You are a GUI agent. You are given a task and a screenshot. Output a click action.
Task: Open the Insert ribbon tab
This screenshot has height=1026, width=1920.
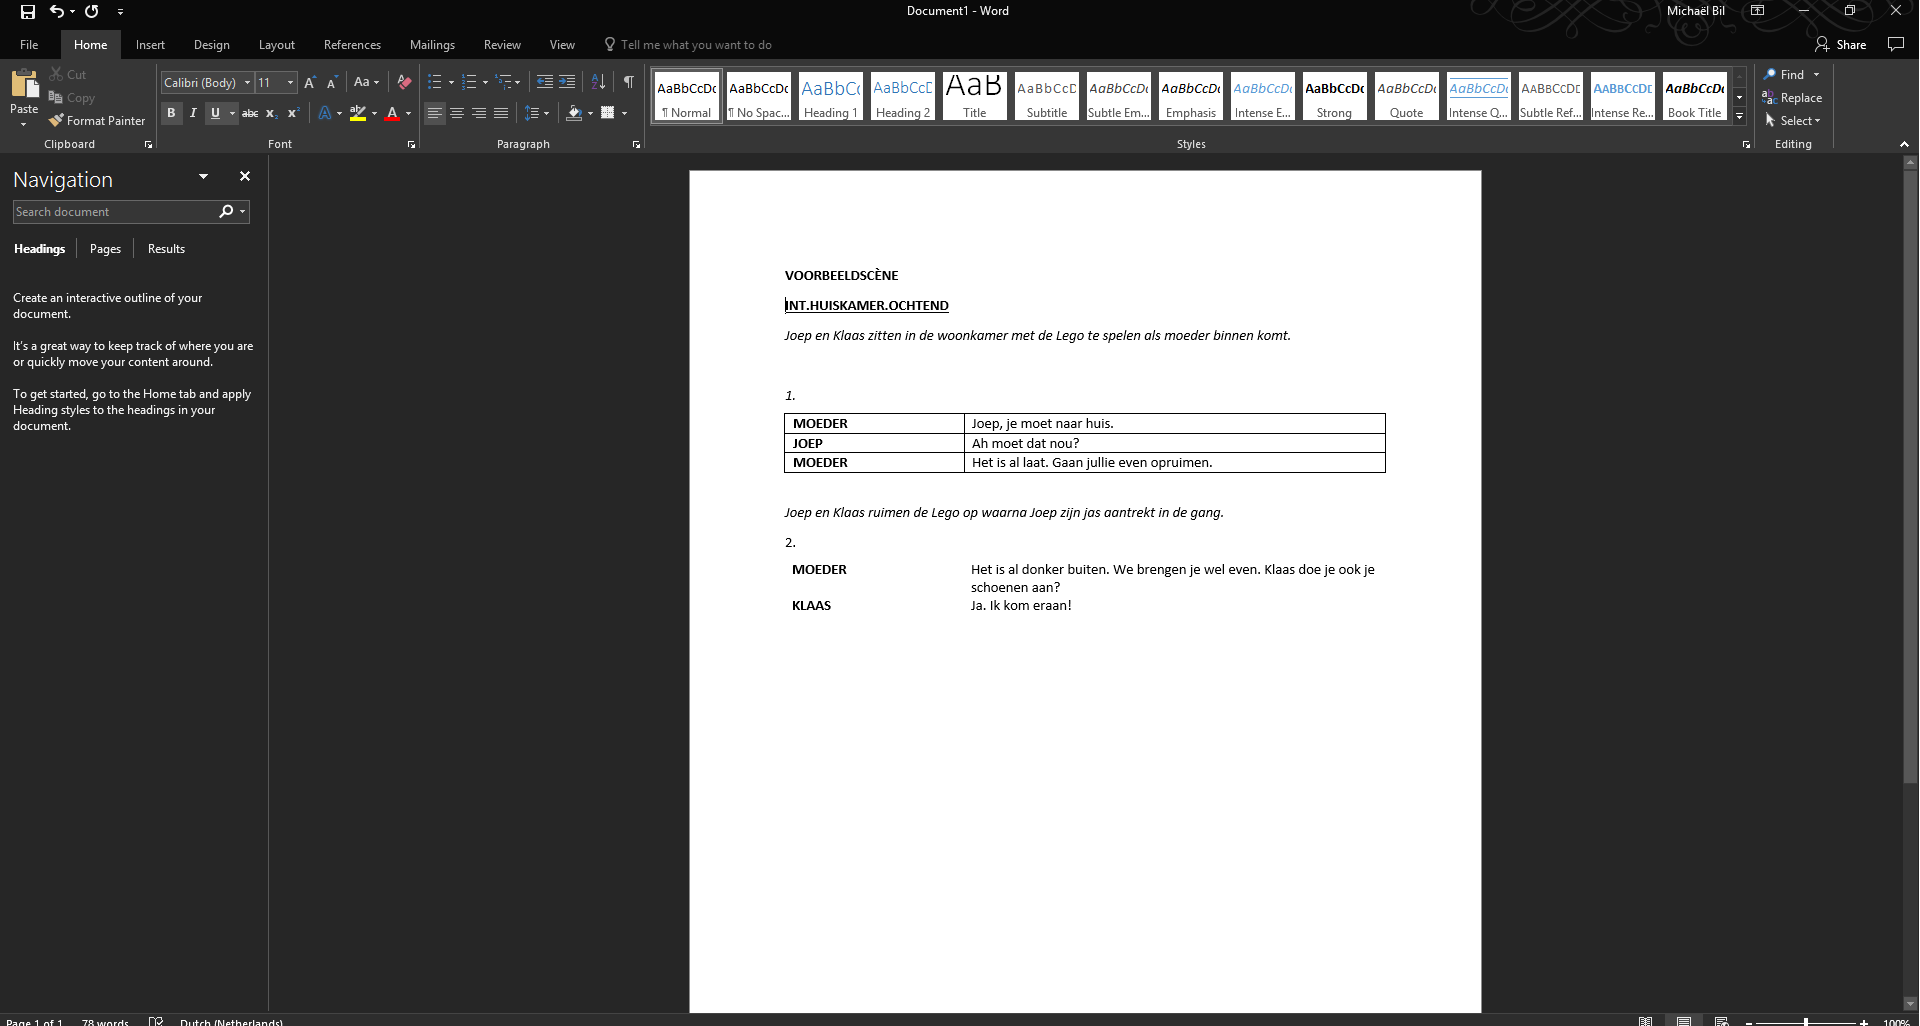coord(150,45)
